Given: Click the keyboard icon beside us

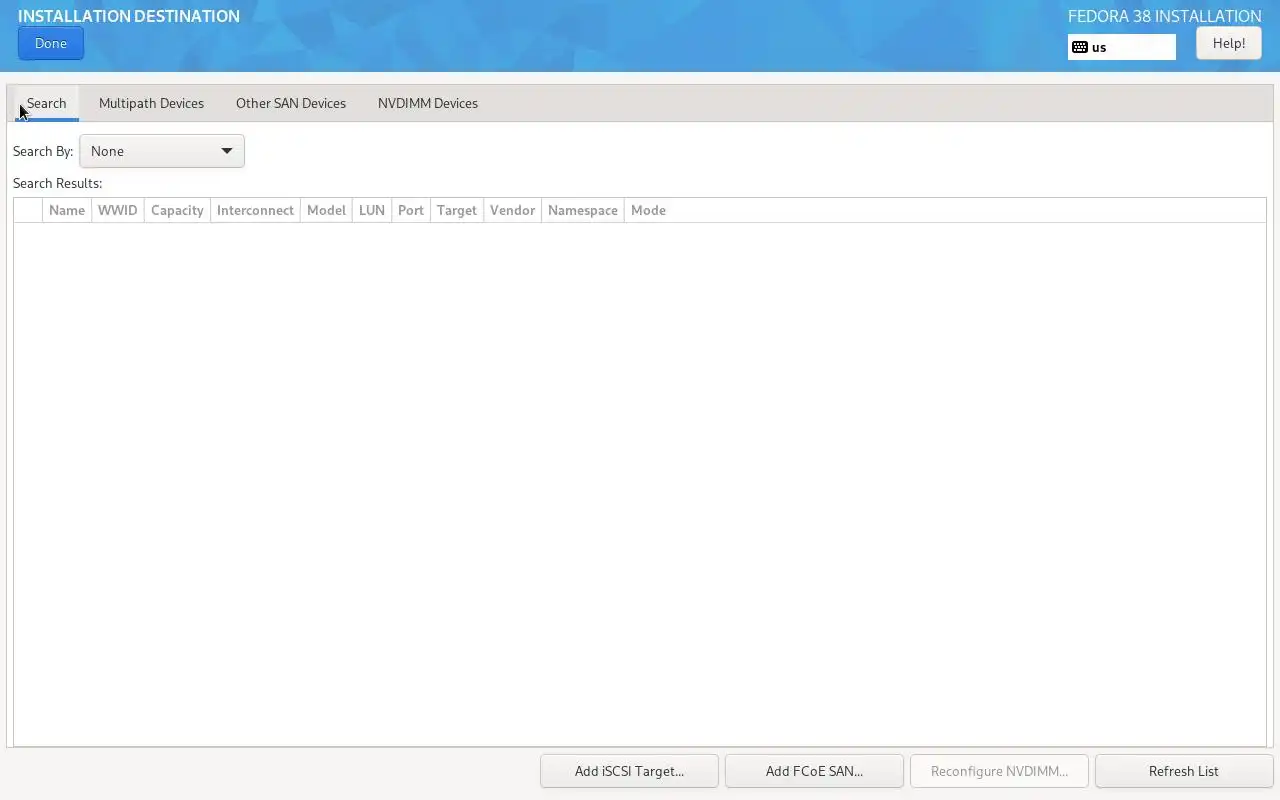Looking at the screenshot, I should click(1080, 47).
